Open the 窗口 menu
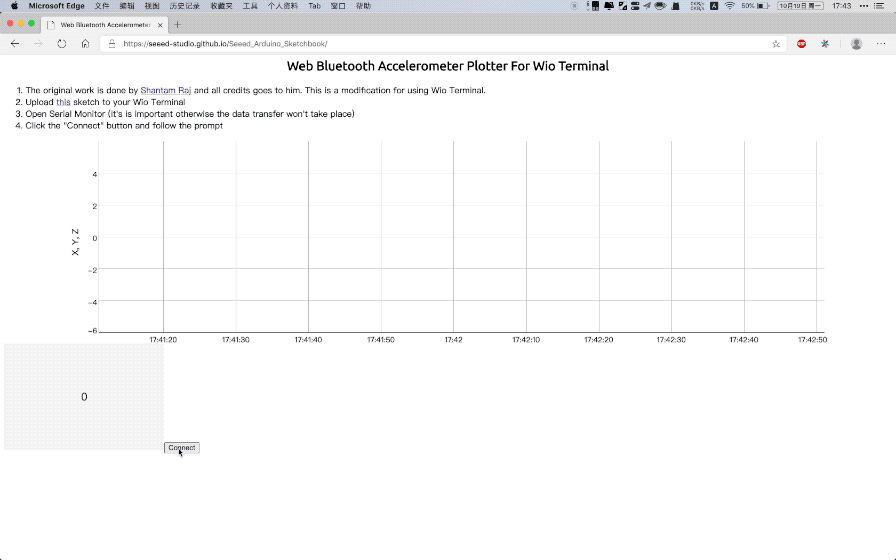 [x=338, y=6]
